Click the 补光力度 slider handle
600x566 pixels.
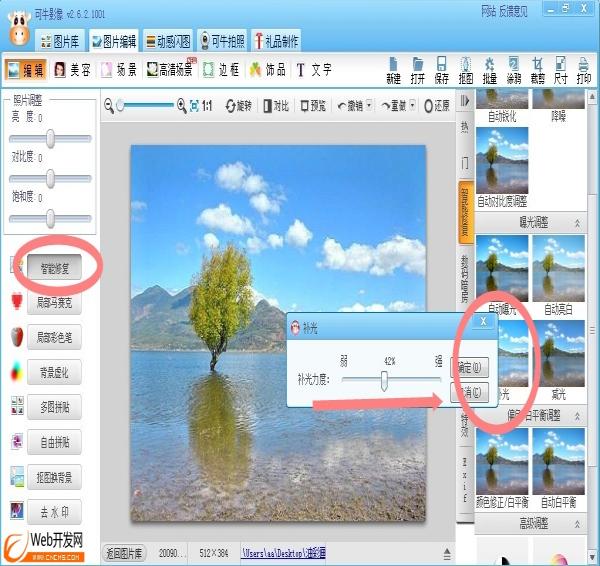coord(383,380)
